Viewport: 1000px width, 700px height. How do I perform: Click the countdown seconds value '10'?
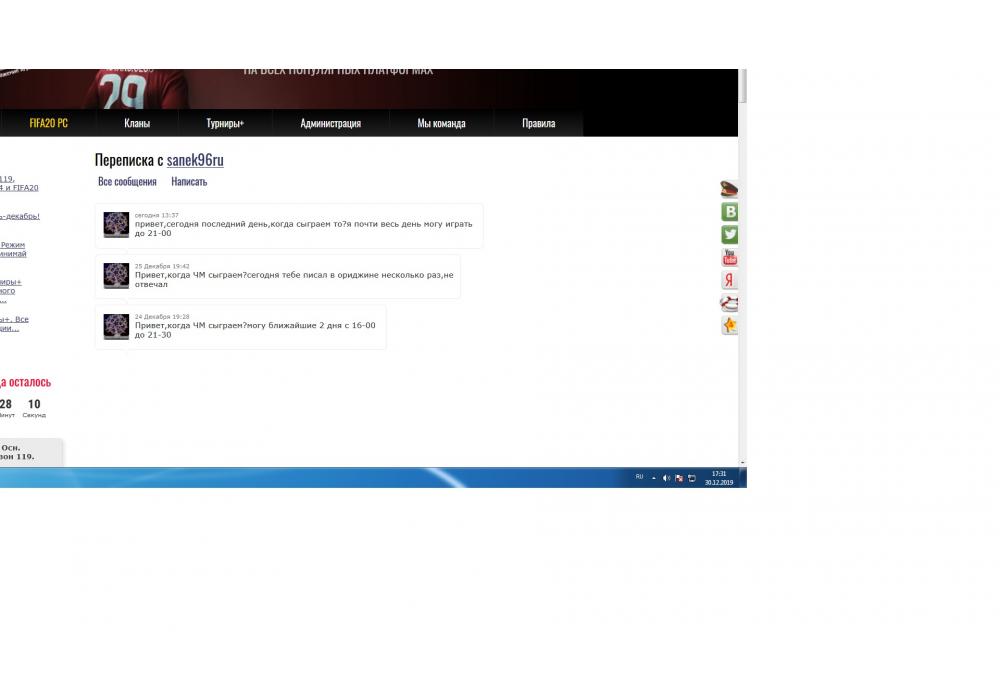coord(34,404)
